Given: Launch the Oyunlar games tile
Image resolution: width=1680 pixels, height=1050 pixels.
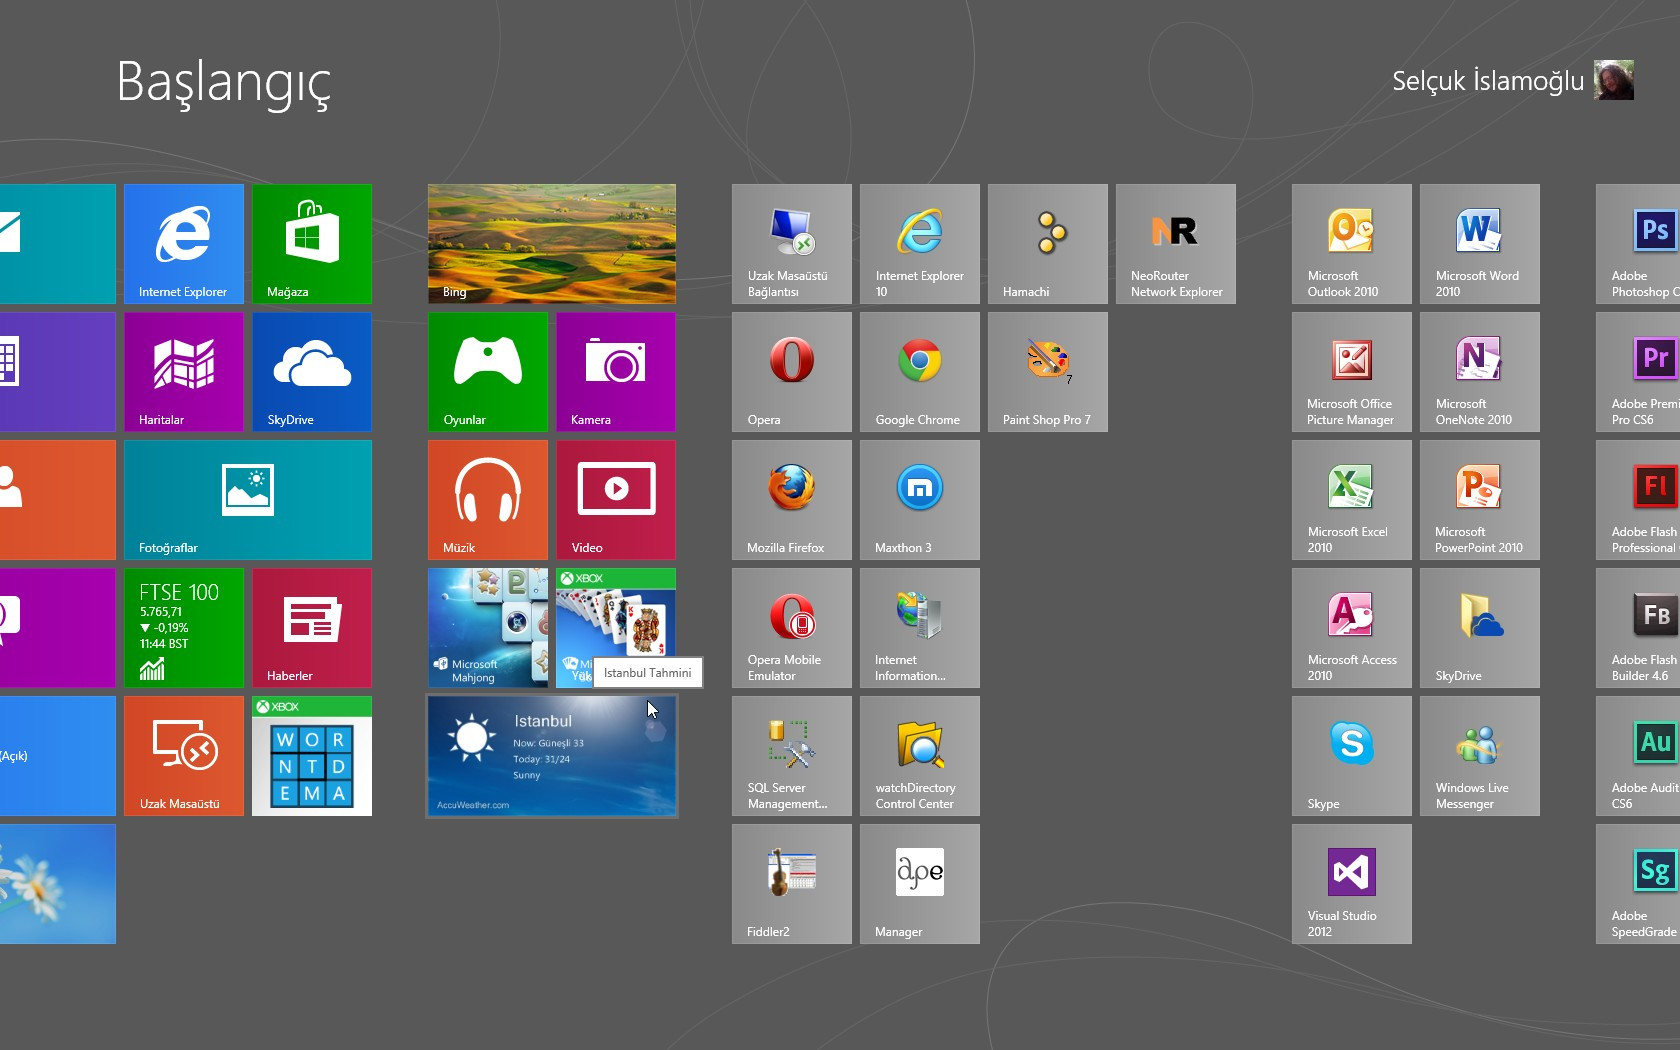Looking at the screenshot, I should (488, 372).
